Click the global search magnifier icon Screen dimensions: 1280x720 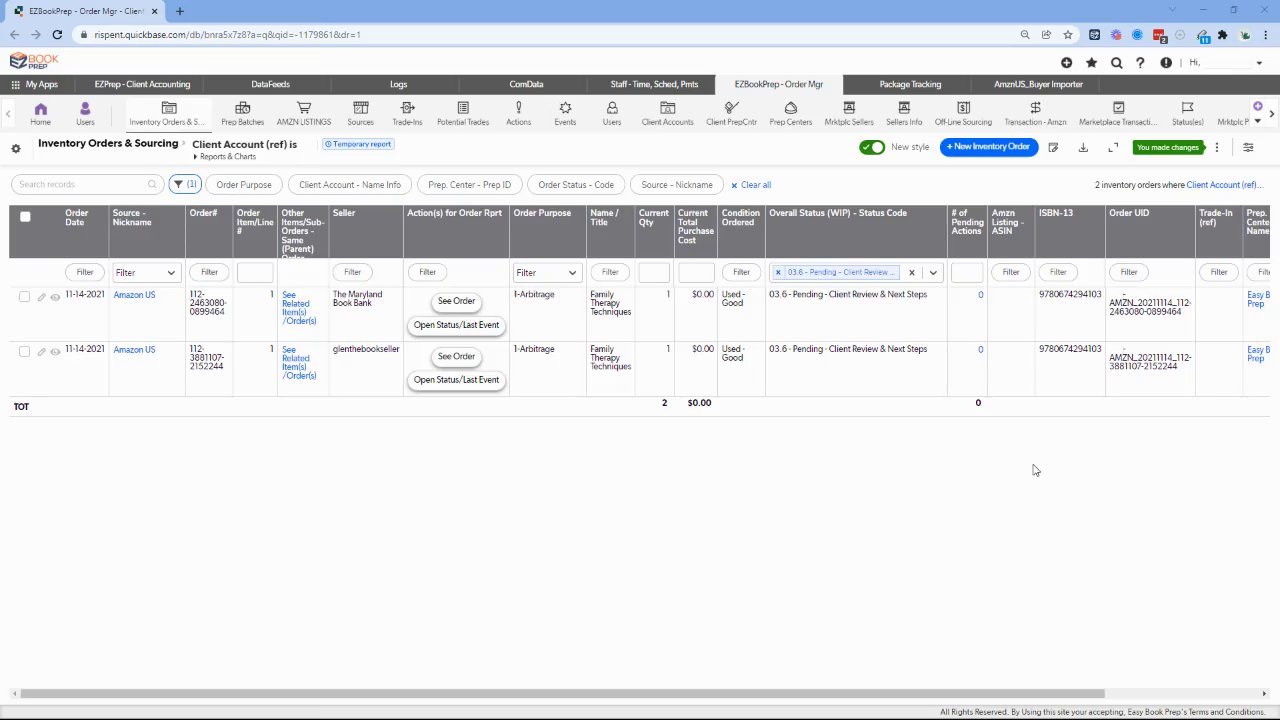1116,63
